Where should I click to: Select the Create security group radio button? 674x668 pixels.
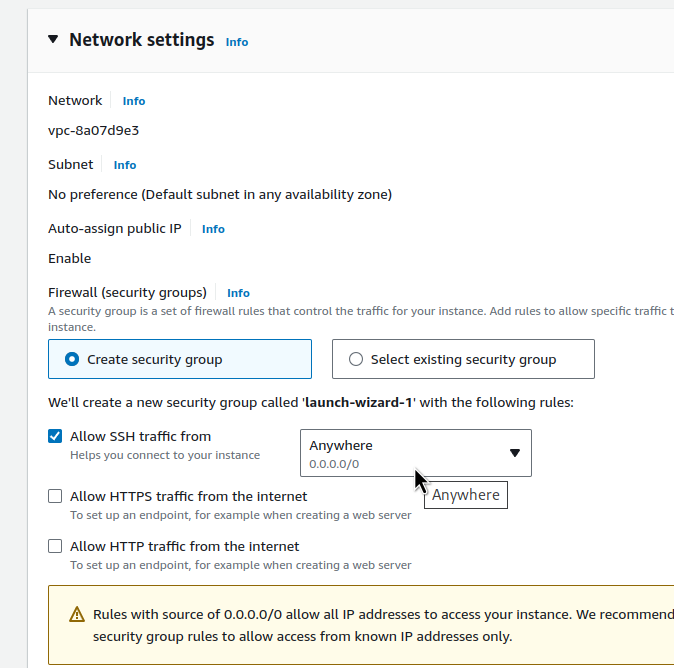(x=72, y=359)
